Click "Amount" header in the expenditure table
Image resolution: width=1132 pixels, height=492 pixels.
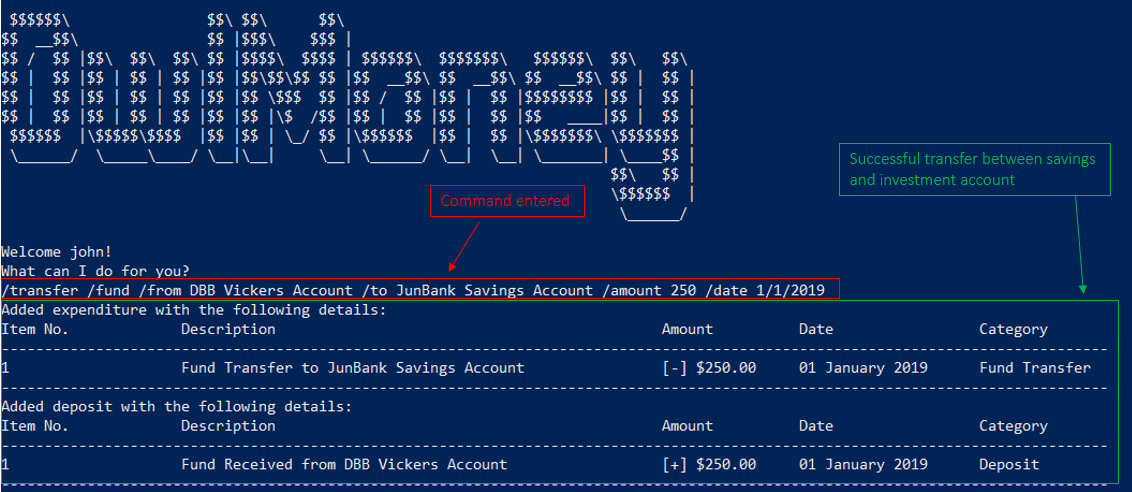[x=687, y=329]
